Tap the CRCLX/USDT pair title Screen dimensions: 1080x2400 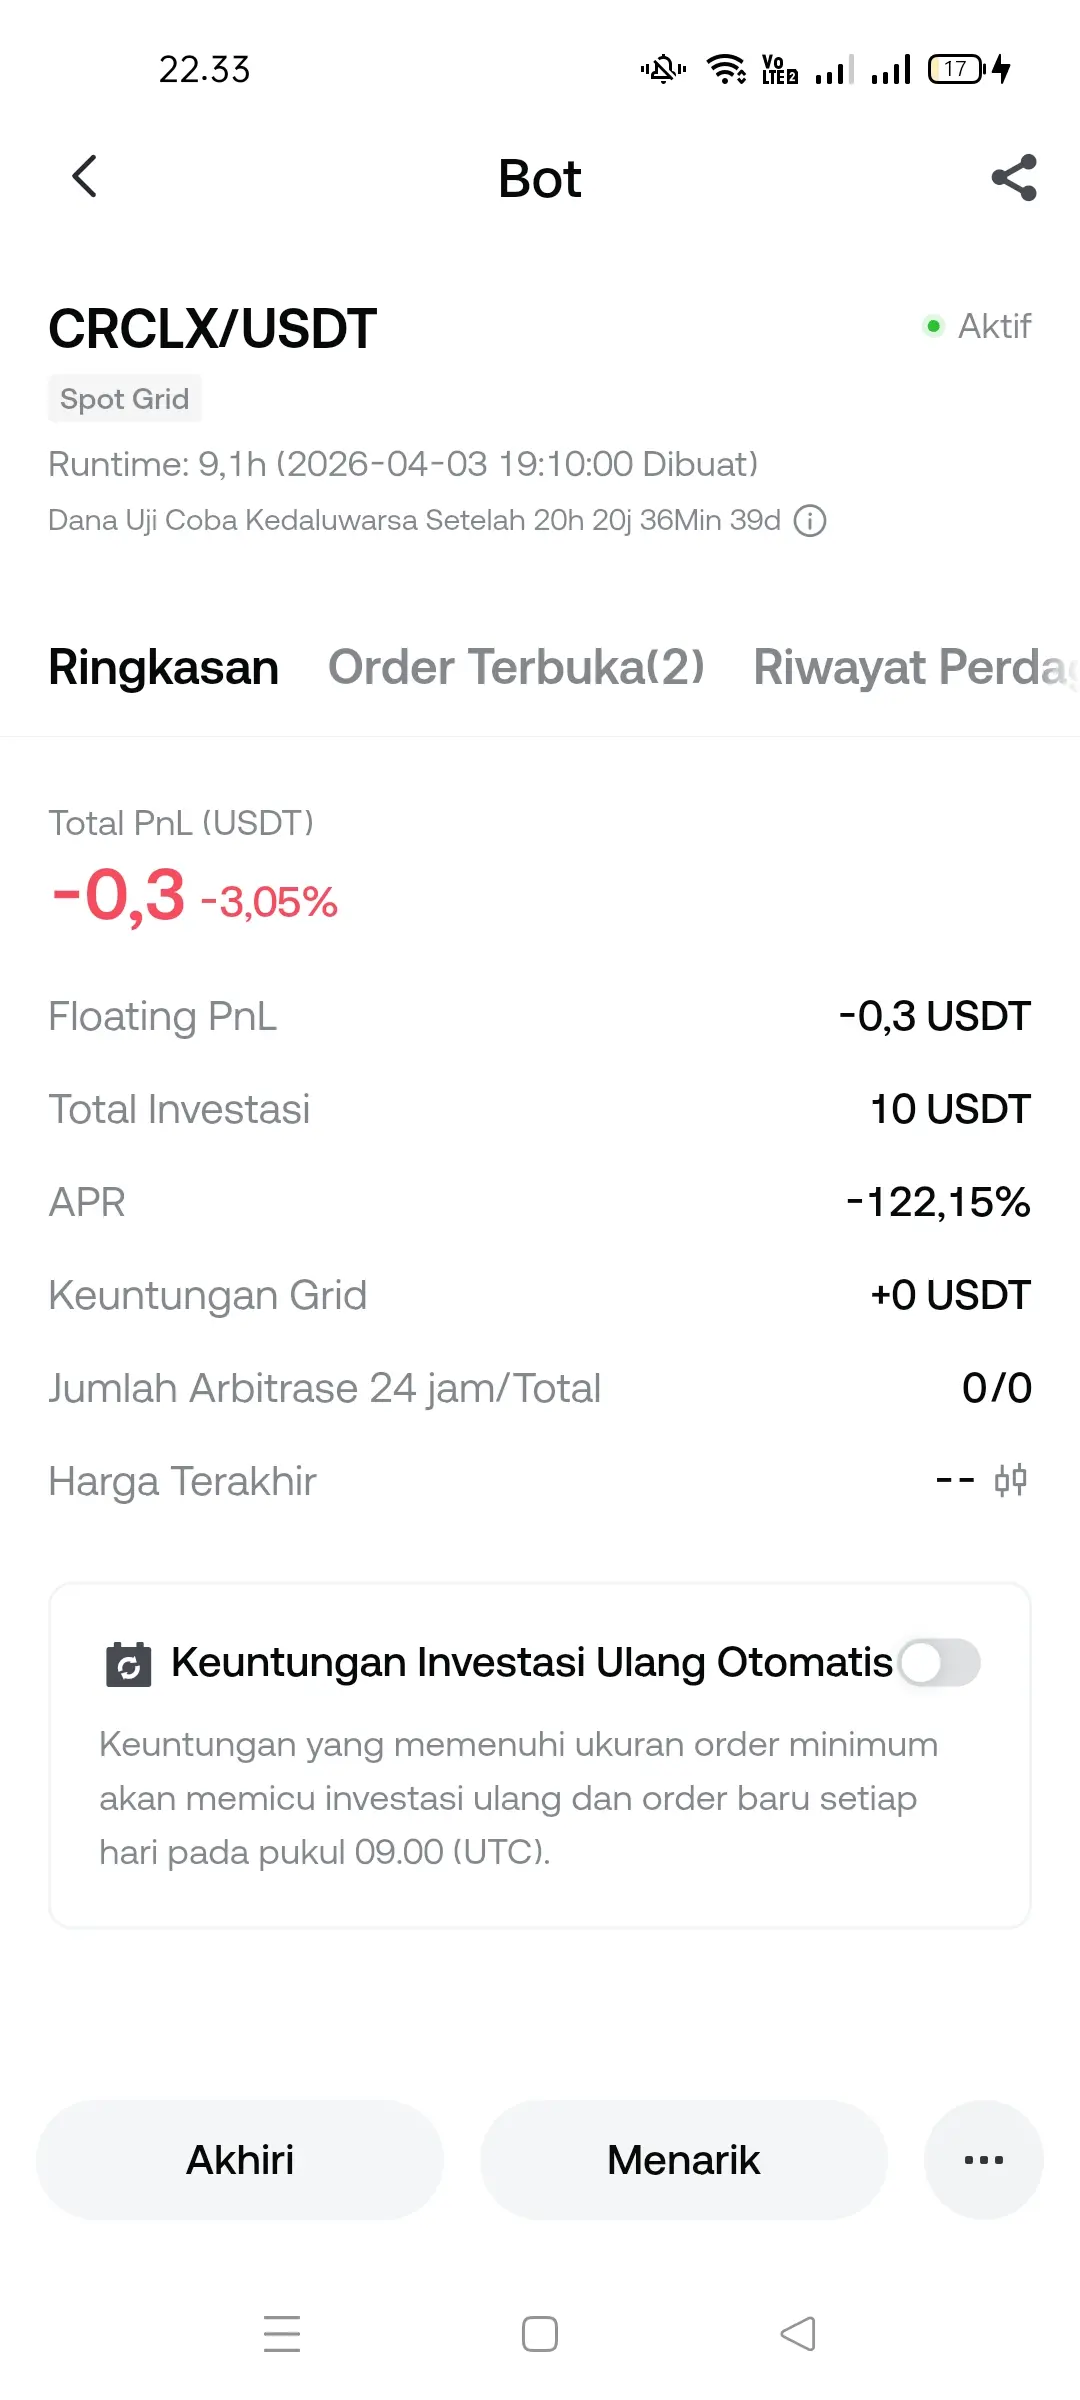(x=213, y=329)
